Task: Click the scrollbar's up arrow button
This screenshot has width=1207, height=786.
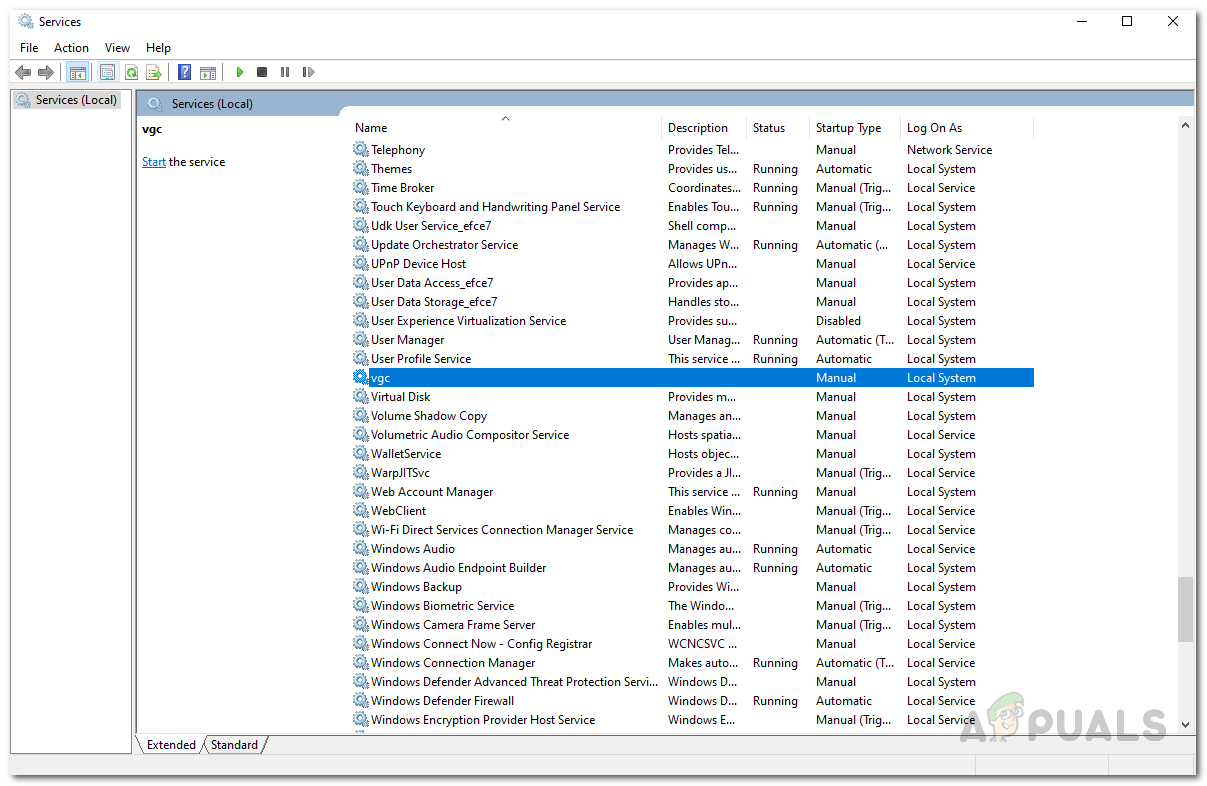Action: click(1186, 126)
